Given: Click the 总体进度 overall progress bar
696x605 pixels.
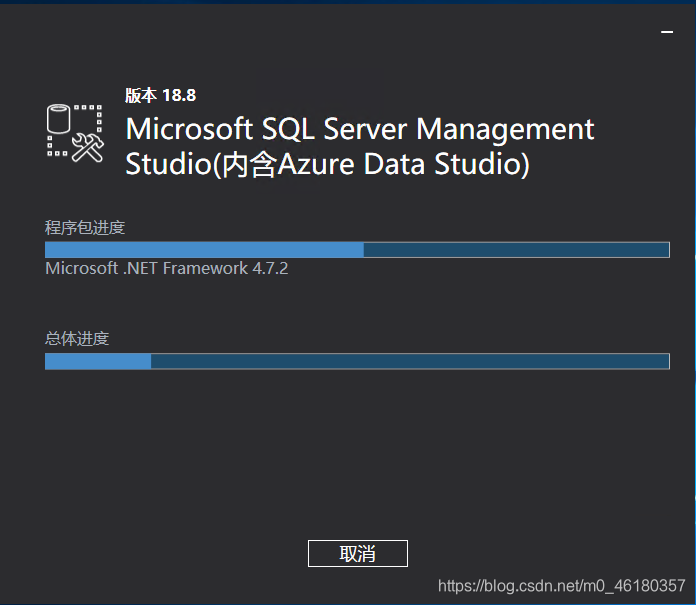Looking at the screenshot, I should 357,361.
